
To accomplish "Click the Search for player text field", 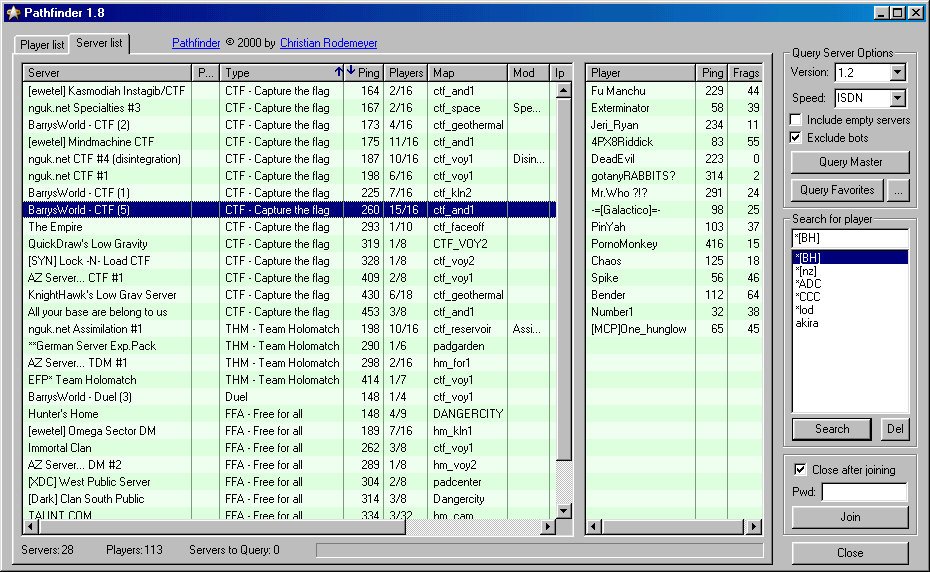I will (x=850, y=238).
